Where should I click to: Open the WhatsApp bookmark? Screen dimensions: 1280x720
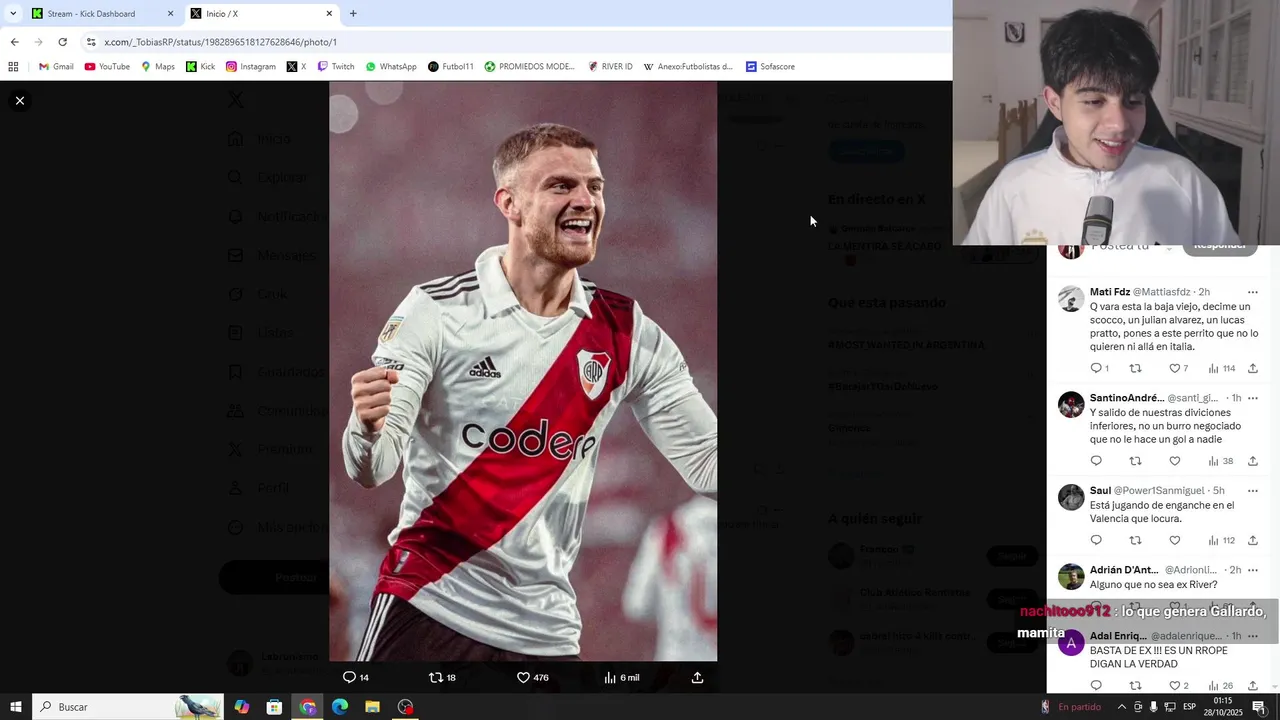[390, 67]
